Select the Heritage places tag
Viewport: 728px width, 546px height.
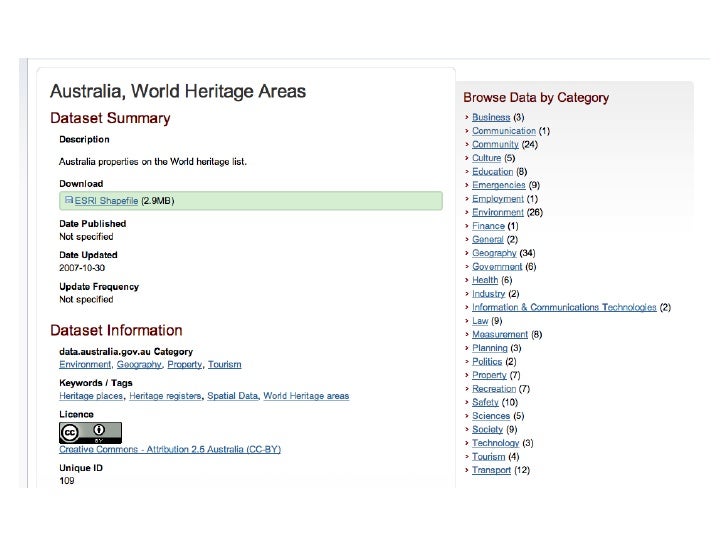[93, 396]
